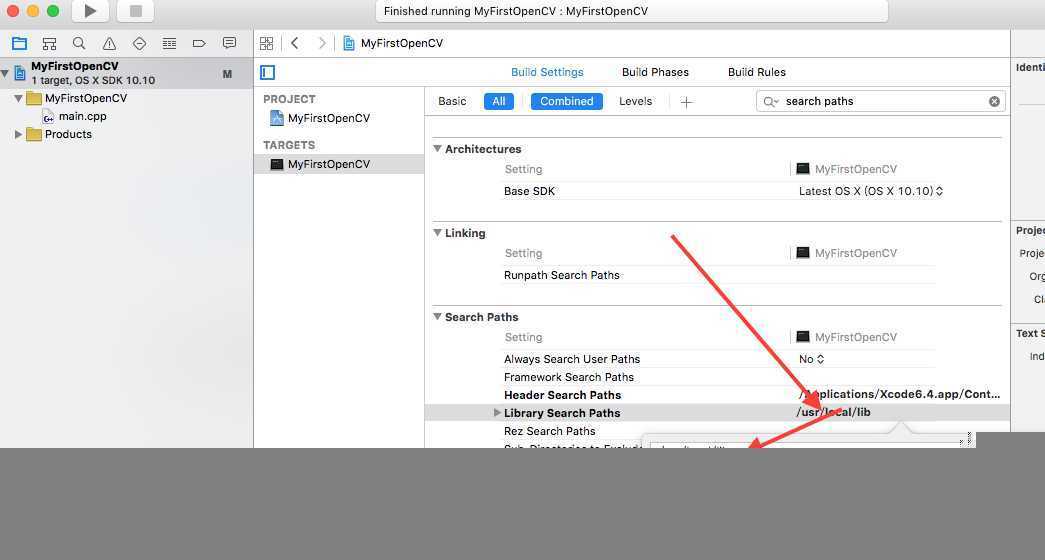The image size is (1045, 560).
Task: Clear the search paths filter text
Action: pyautogui.click(x=994, y=101)
